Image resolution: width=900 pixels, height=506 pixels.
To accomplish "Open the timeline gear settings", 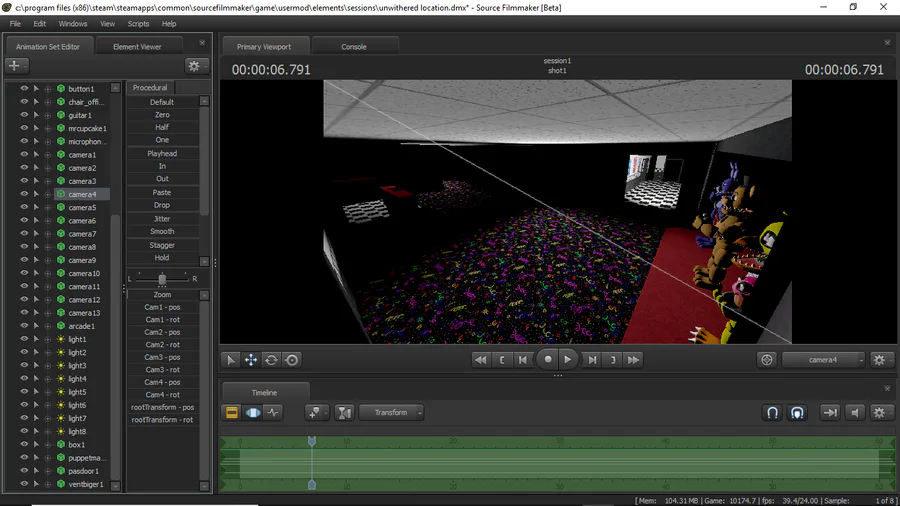I will 879,412.
